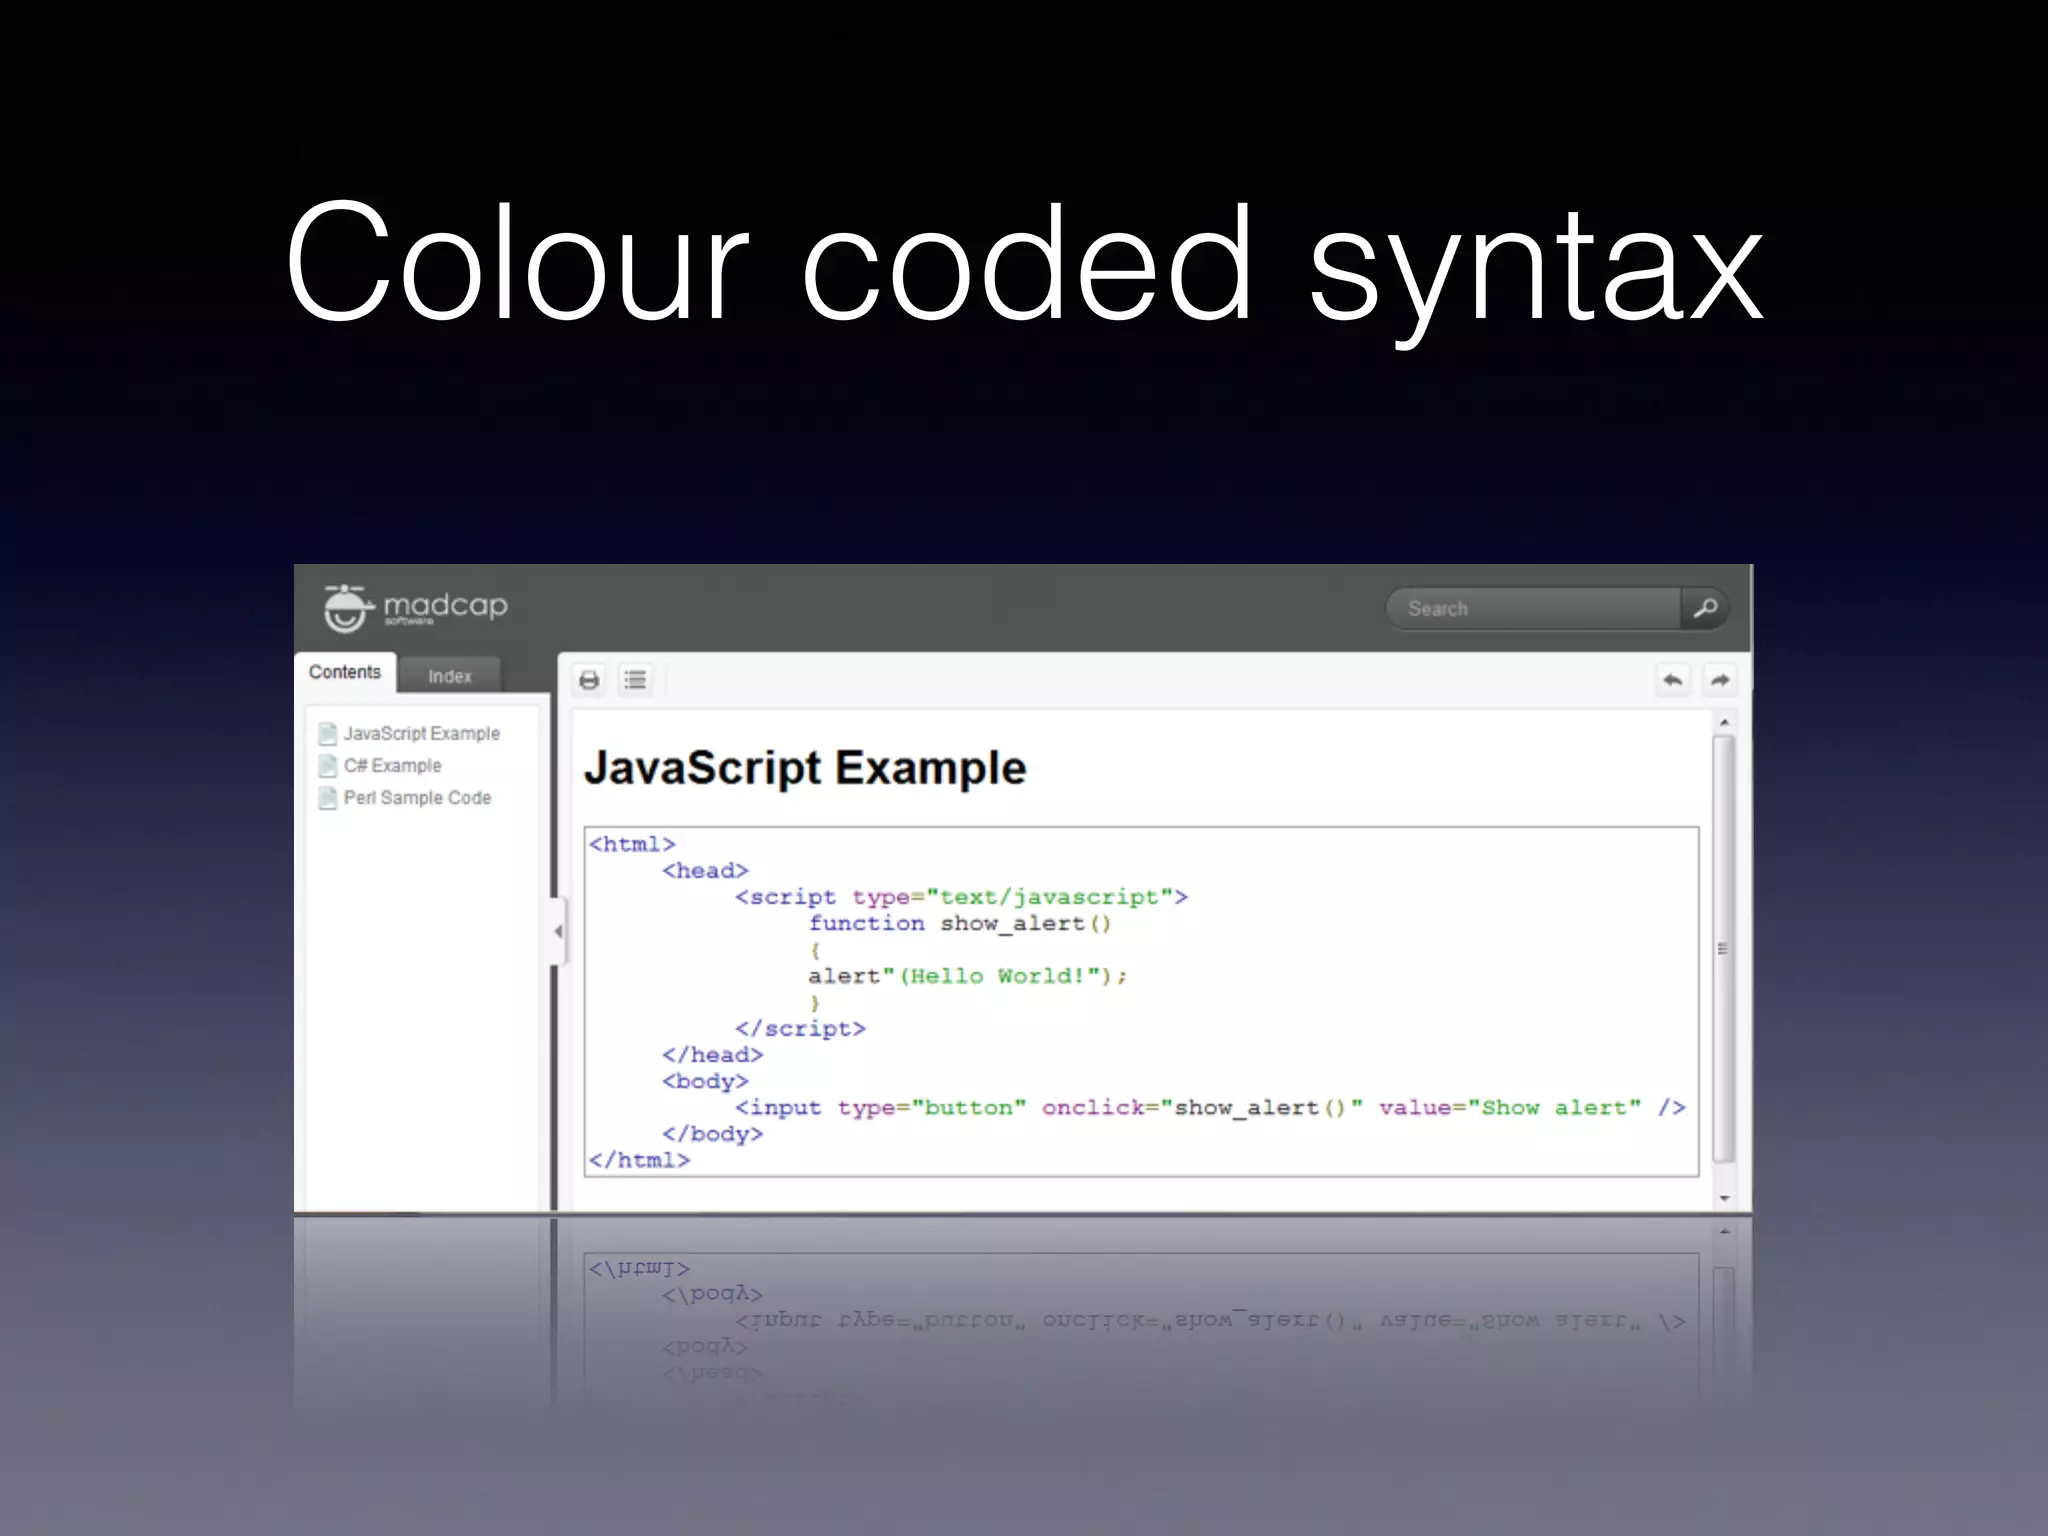
Task: Click the MadCap Software logo
Action: click(x=415, y=608)
